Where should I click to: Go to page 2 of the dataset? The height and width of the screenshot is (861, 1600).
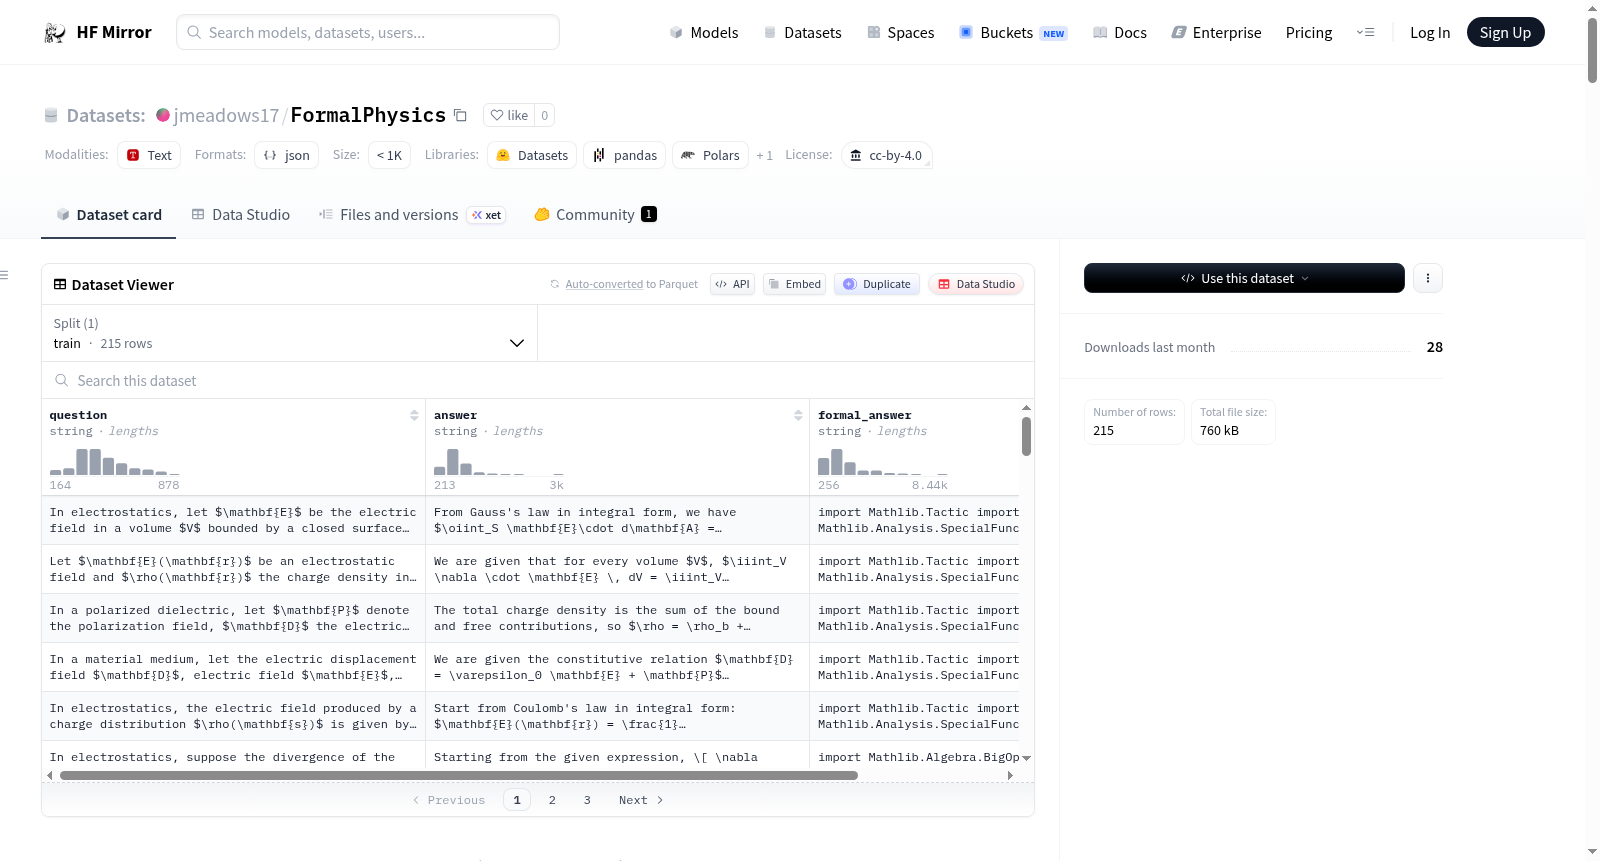pyautogui.click(x=552, y=800)
